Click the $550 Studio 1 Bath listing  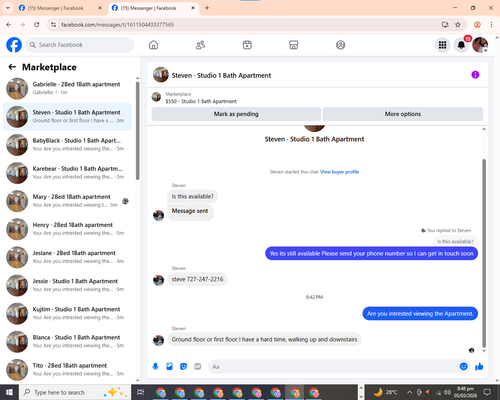[201, 101]
